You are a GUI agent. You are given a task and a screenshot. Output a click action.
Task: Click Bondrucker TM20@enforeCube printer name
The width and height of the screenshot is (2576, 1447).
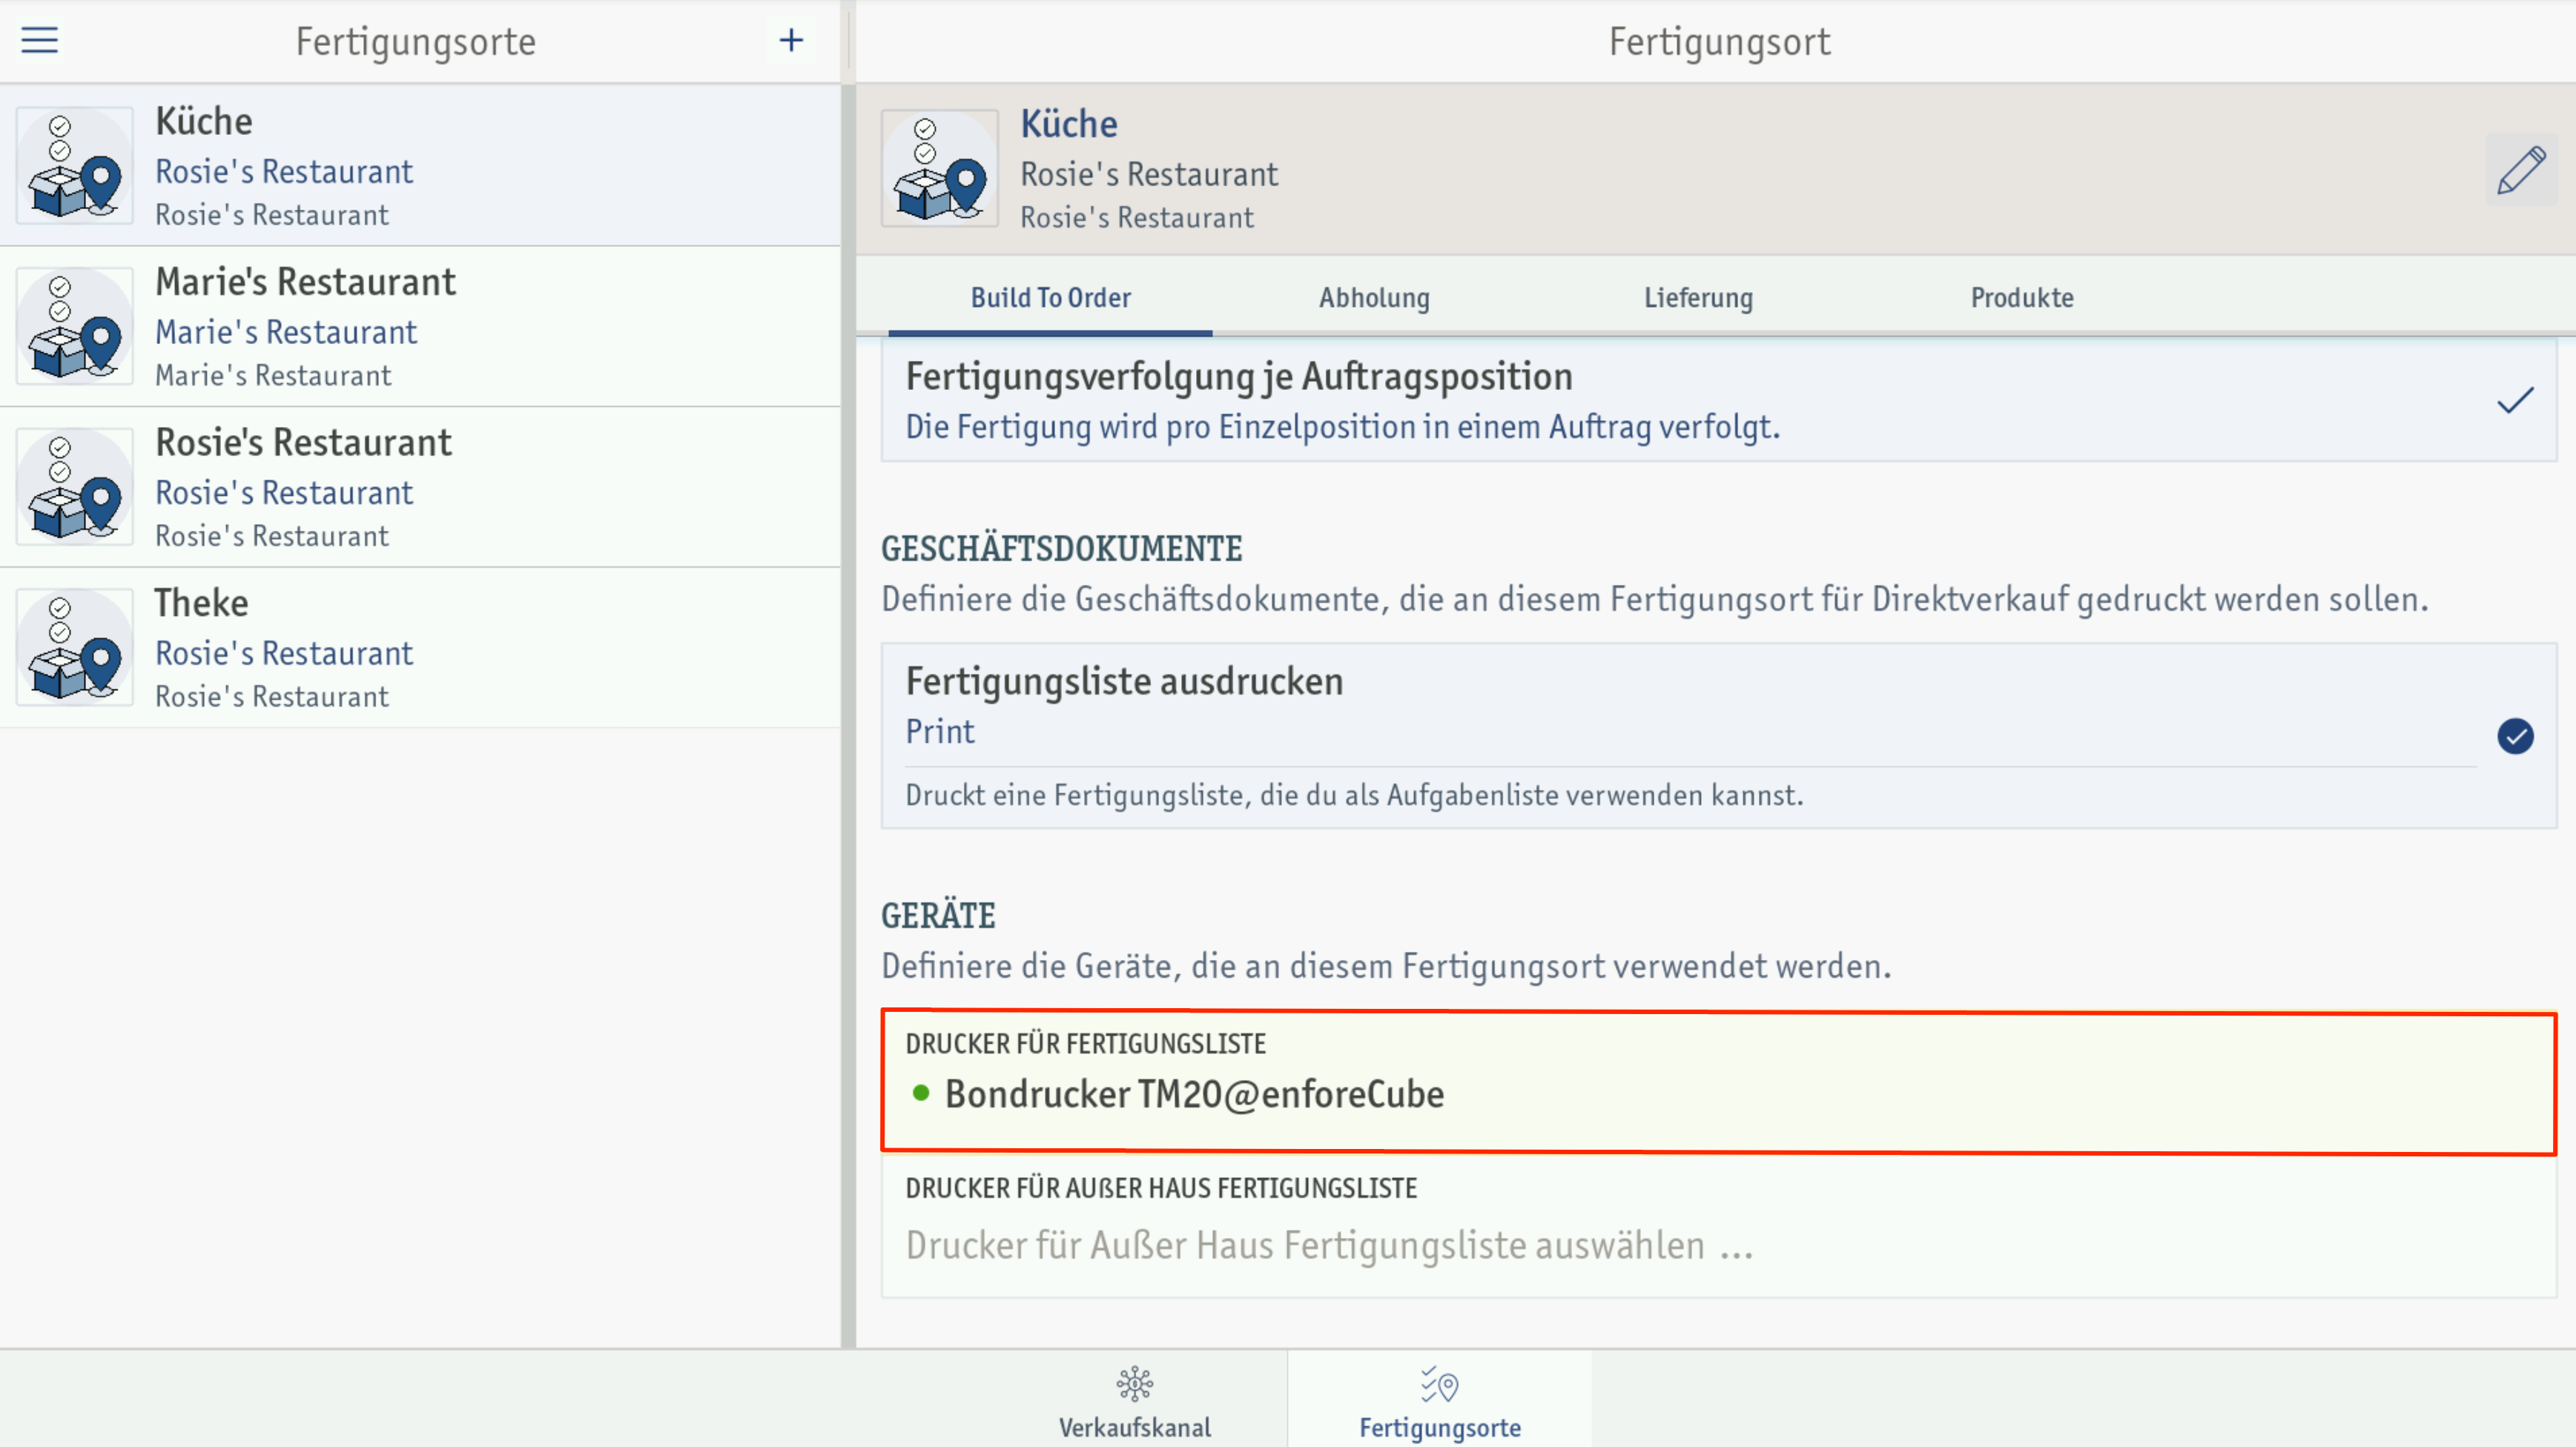coord(1194,1094)
